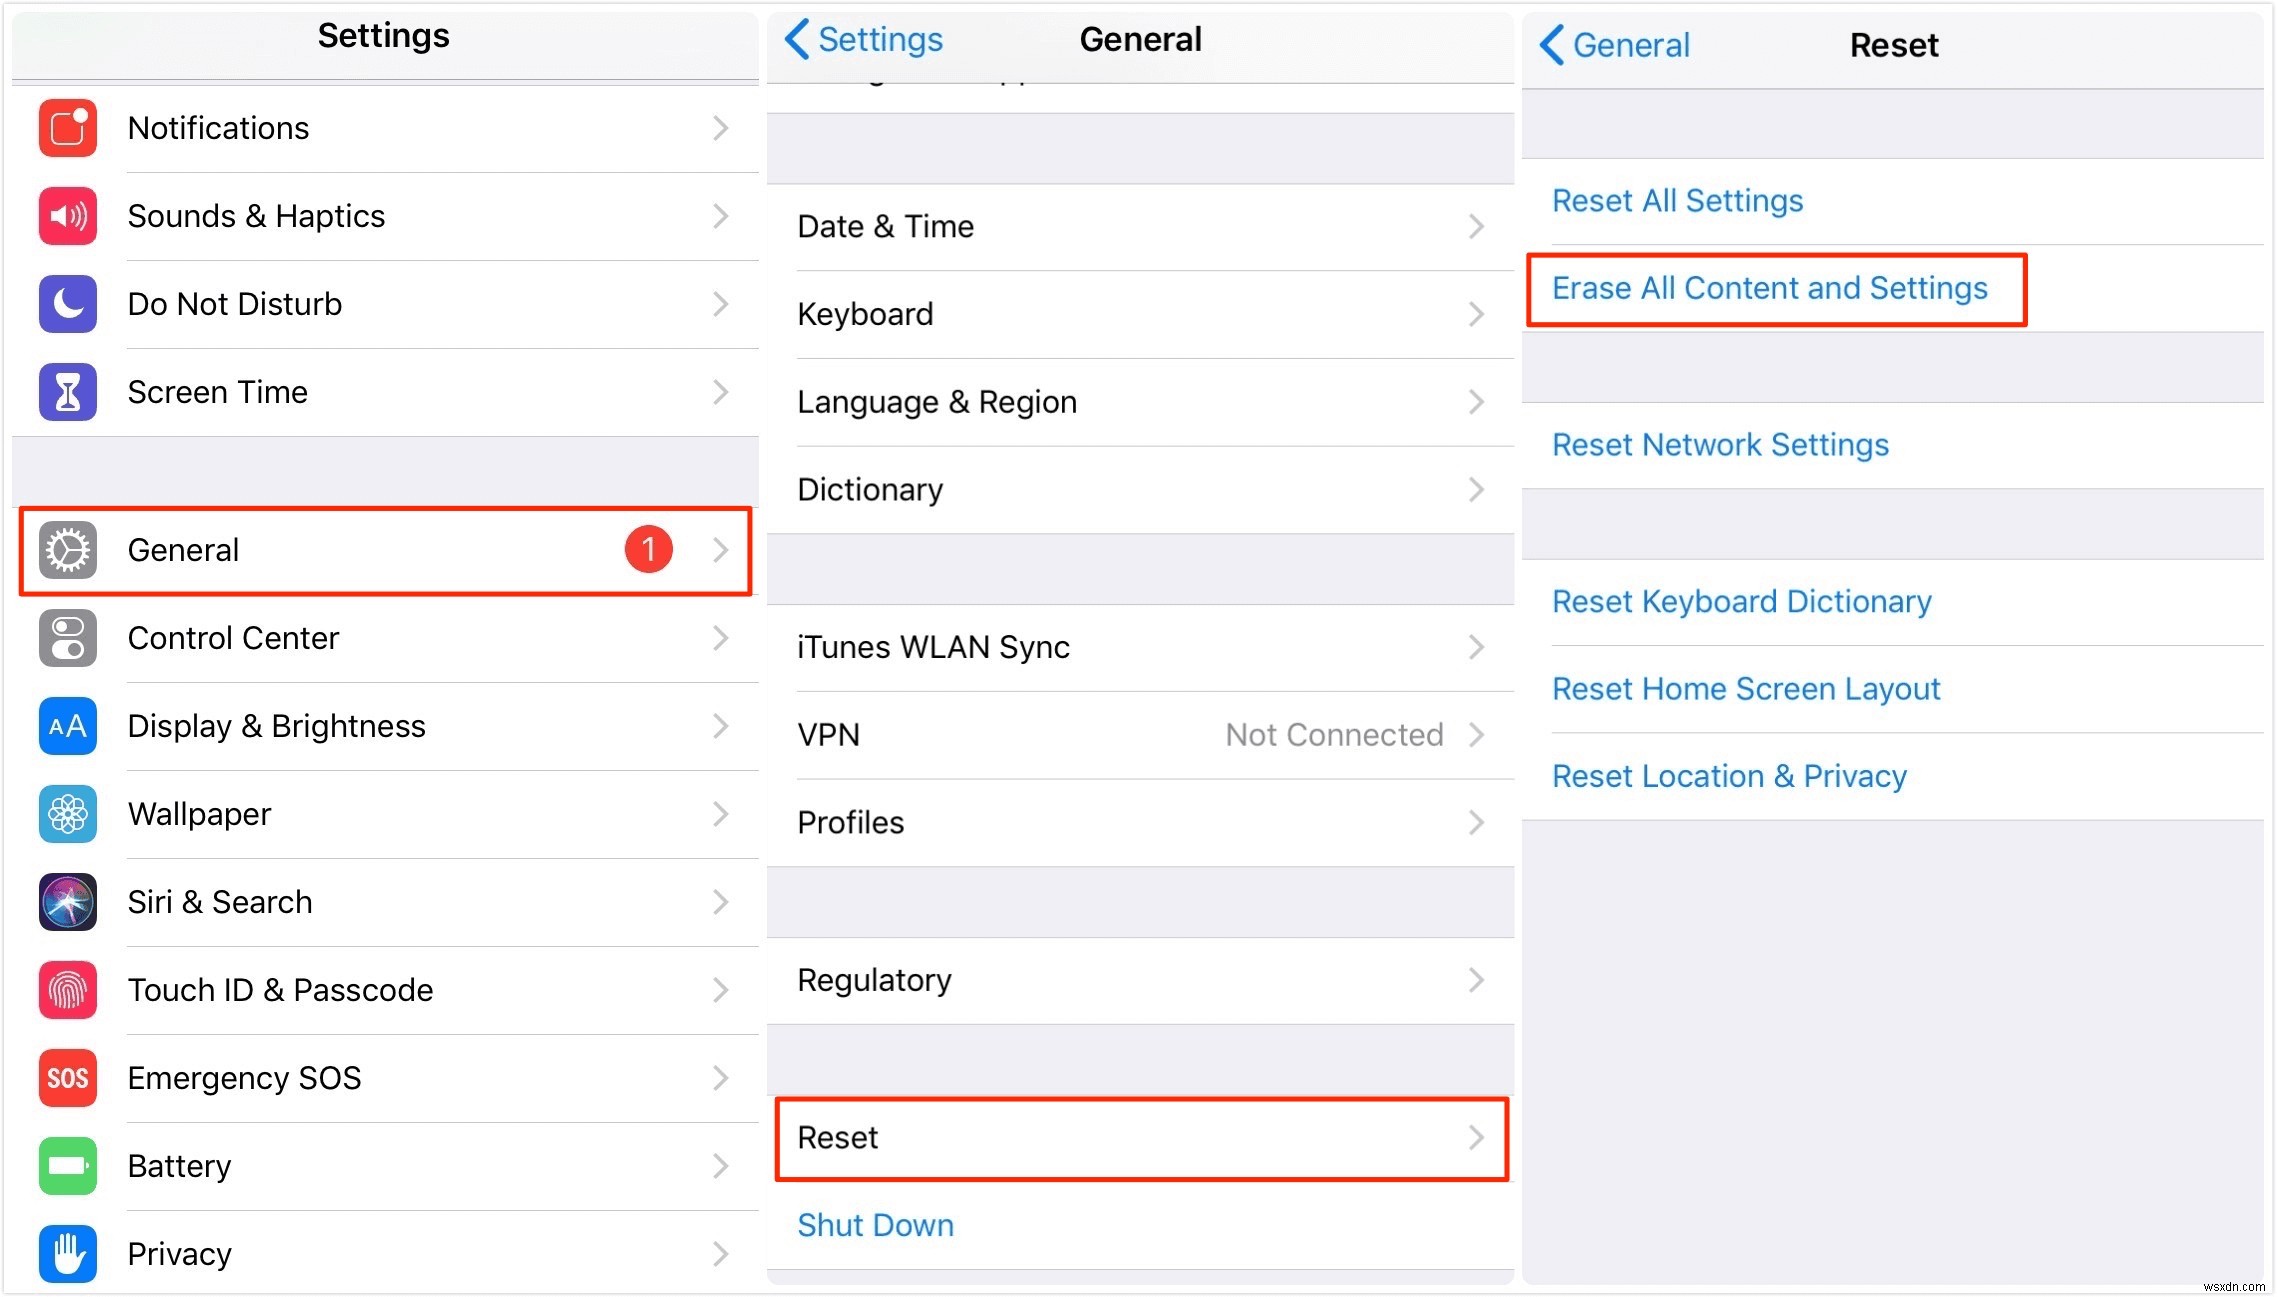Select Reset Home Screen Layout
The image size is (2277, 1297).
[x=1748, y=688]
